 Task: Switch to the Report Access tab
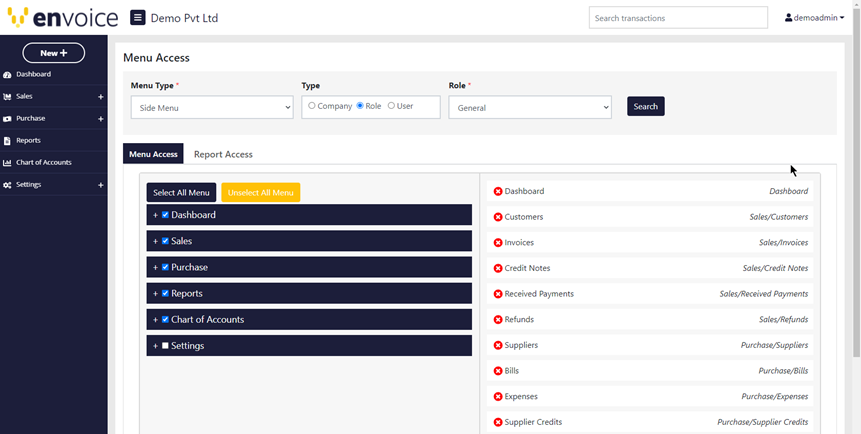[x=223, y=154]
